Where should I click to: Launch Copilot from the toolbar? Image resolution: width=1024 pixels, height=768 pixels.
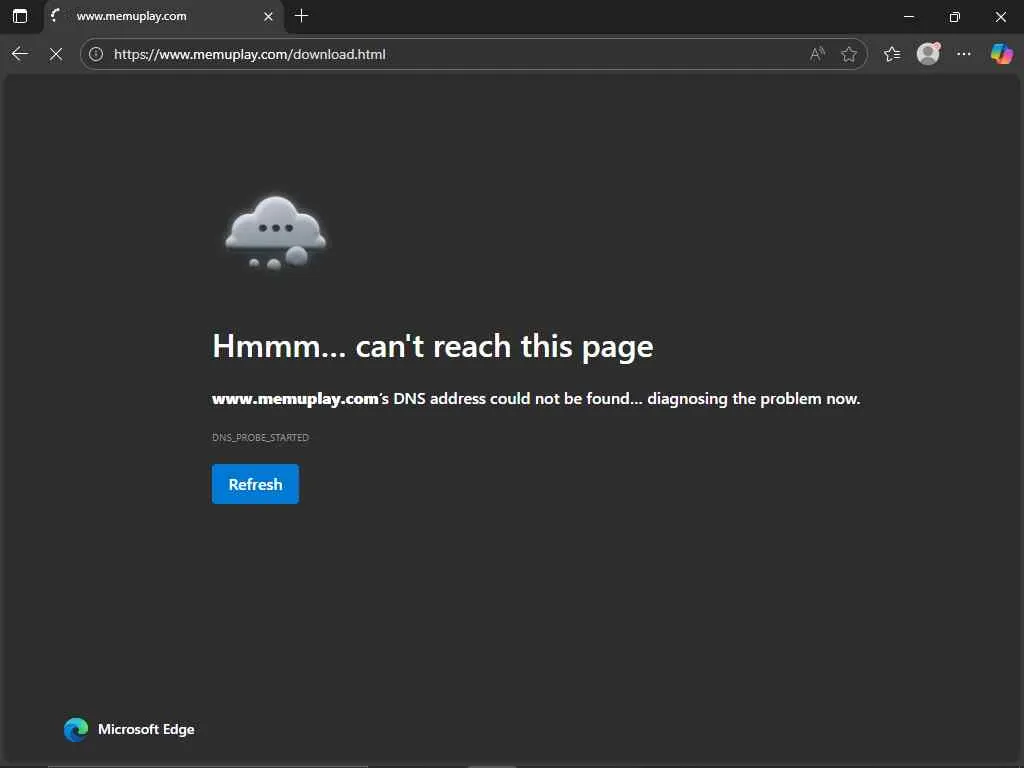coord(1001,54)
